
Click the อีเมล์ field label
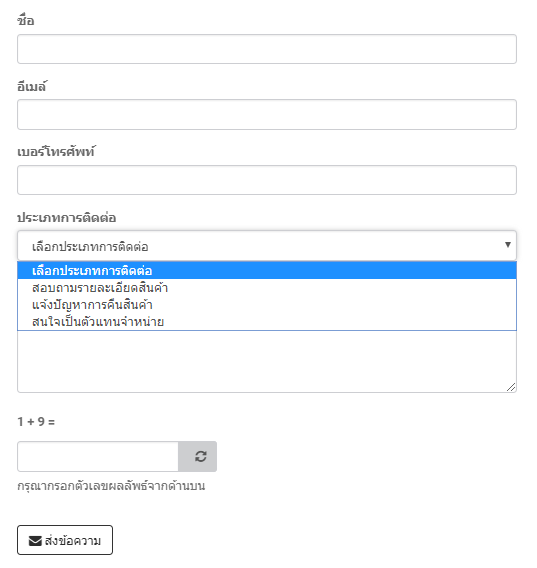tap(32, 86)
